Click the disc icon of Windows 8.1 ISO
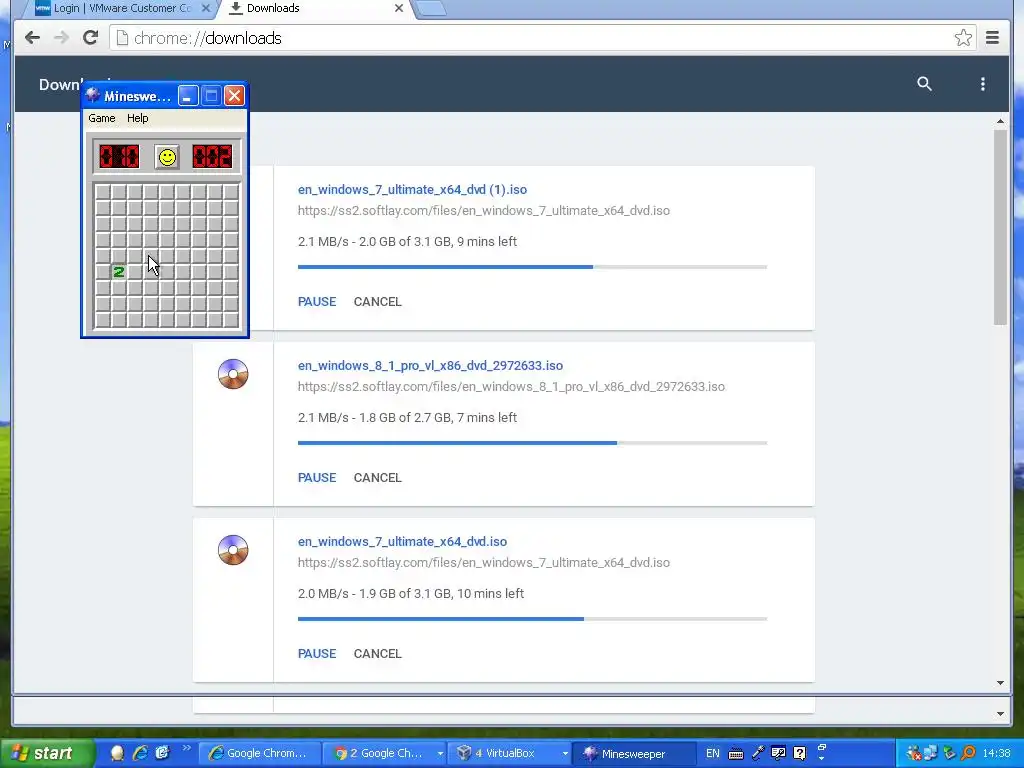 pos(233,374)
